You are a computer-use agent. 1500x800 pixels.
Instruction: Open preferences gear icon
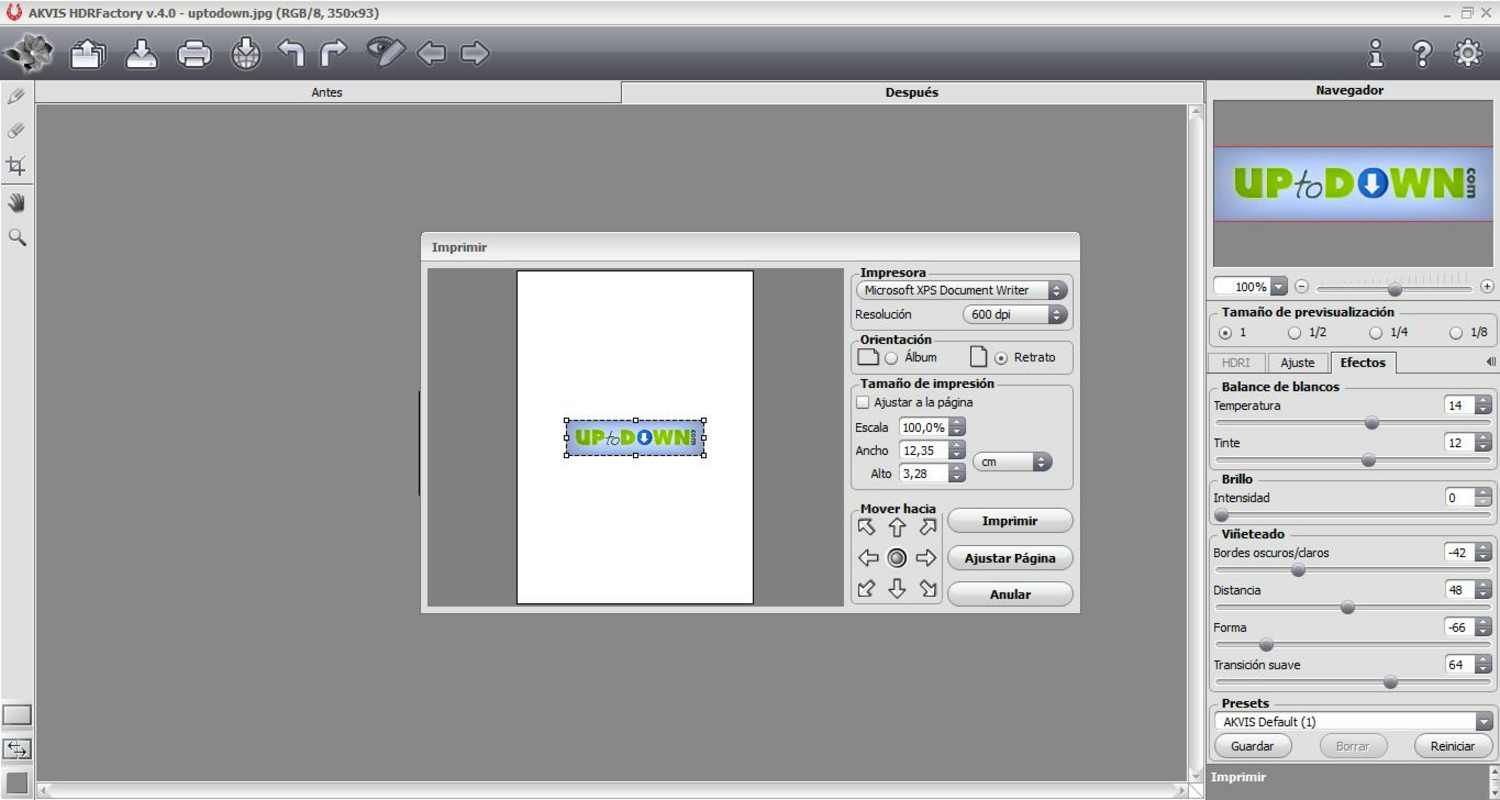pos(1467,53)
